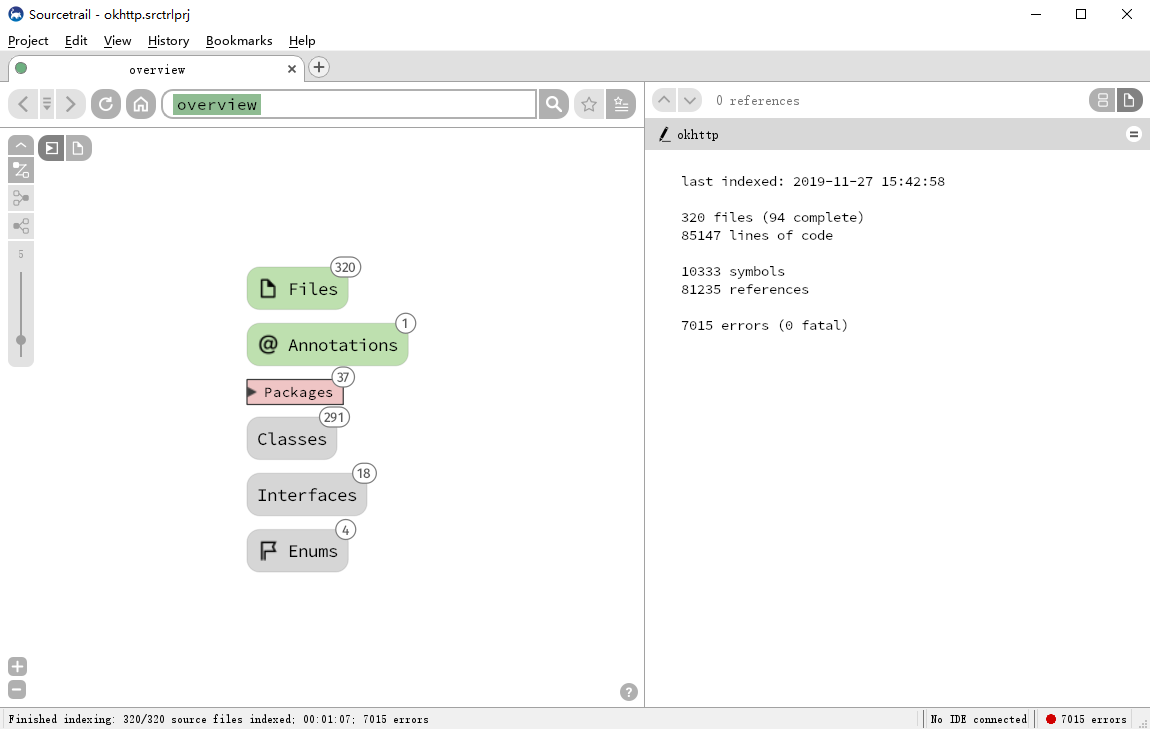Viewport: 1150px width, 729px height.
Task: Bookmark the active symbol with the star
Action: tap(589, 104)
